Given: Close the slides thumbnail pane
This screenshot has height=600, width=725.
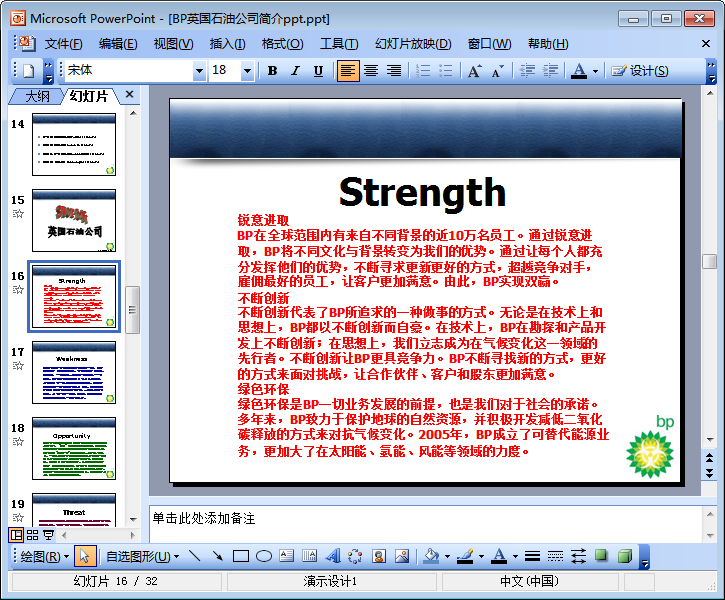Looking at the screenshot, I should [x=129, y=95].
